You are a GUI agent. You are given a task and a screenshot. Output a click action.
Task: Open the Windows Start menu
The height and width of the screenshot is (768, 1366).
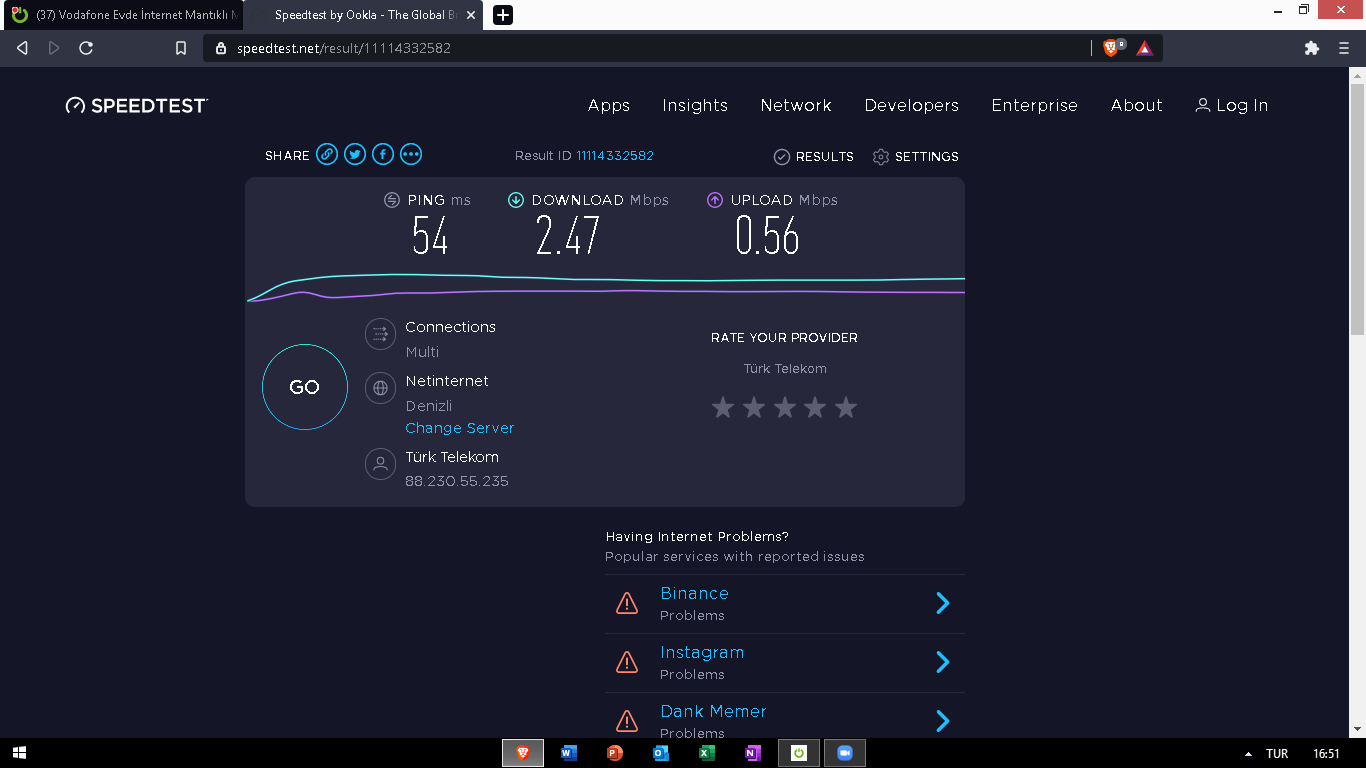[x=19, y=753]
